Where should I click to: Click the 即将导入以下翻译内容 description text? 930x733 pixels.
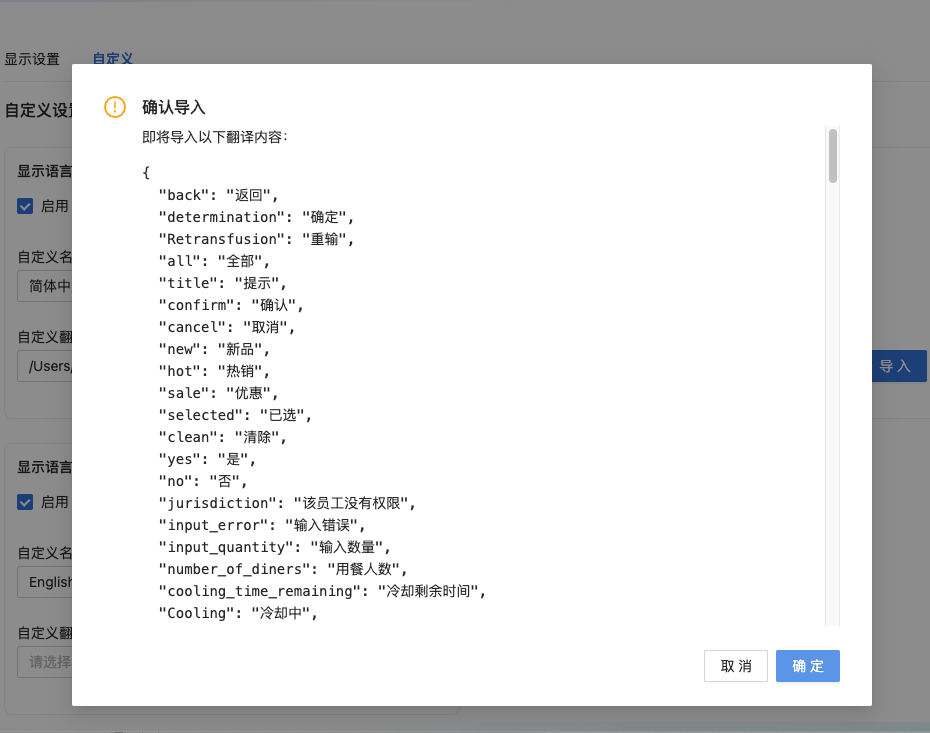pyautogui.click(x=215, y=137)
